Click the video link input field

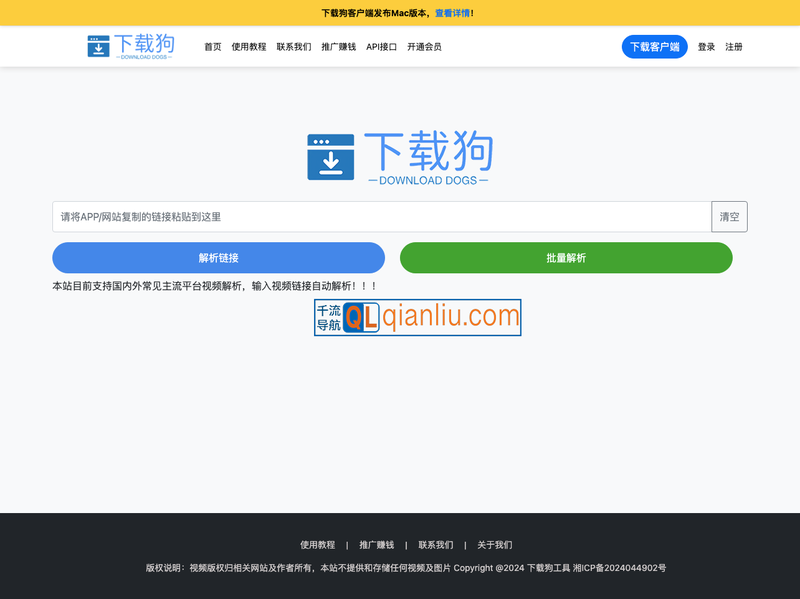[x=380, y=216]
